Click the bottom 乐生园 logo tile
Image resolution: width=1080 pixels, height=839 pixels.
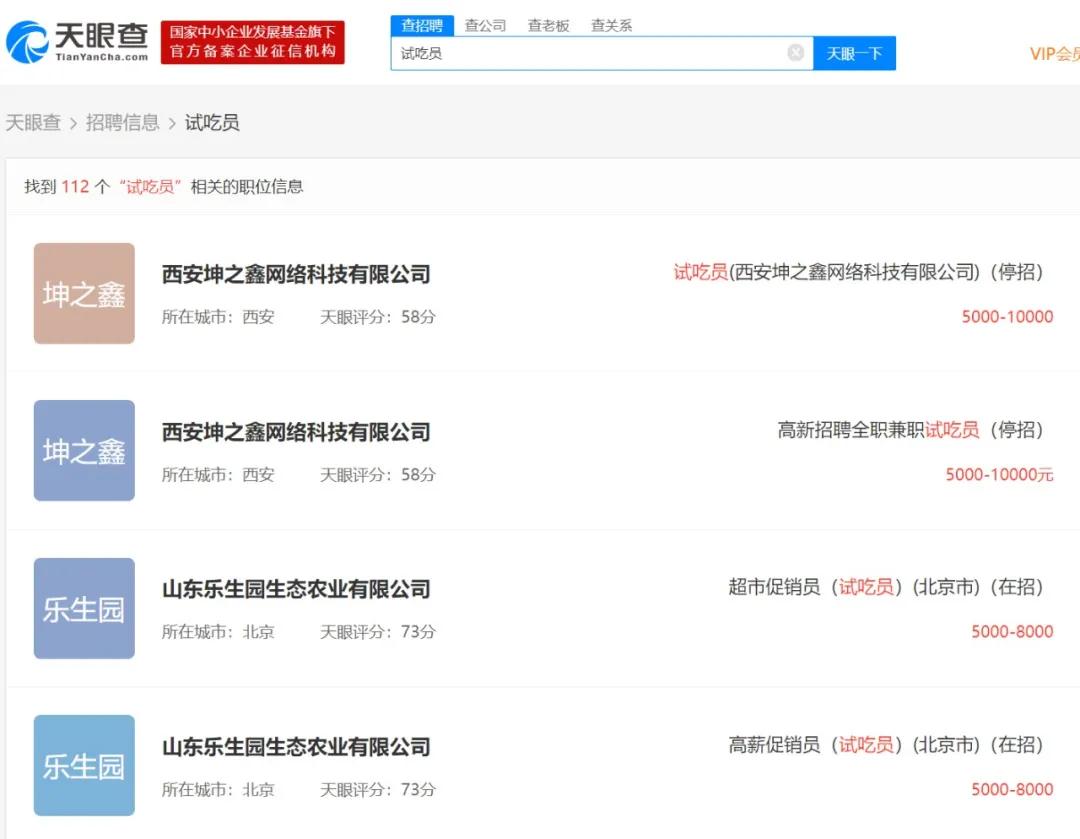[x=84, y=765]
